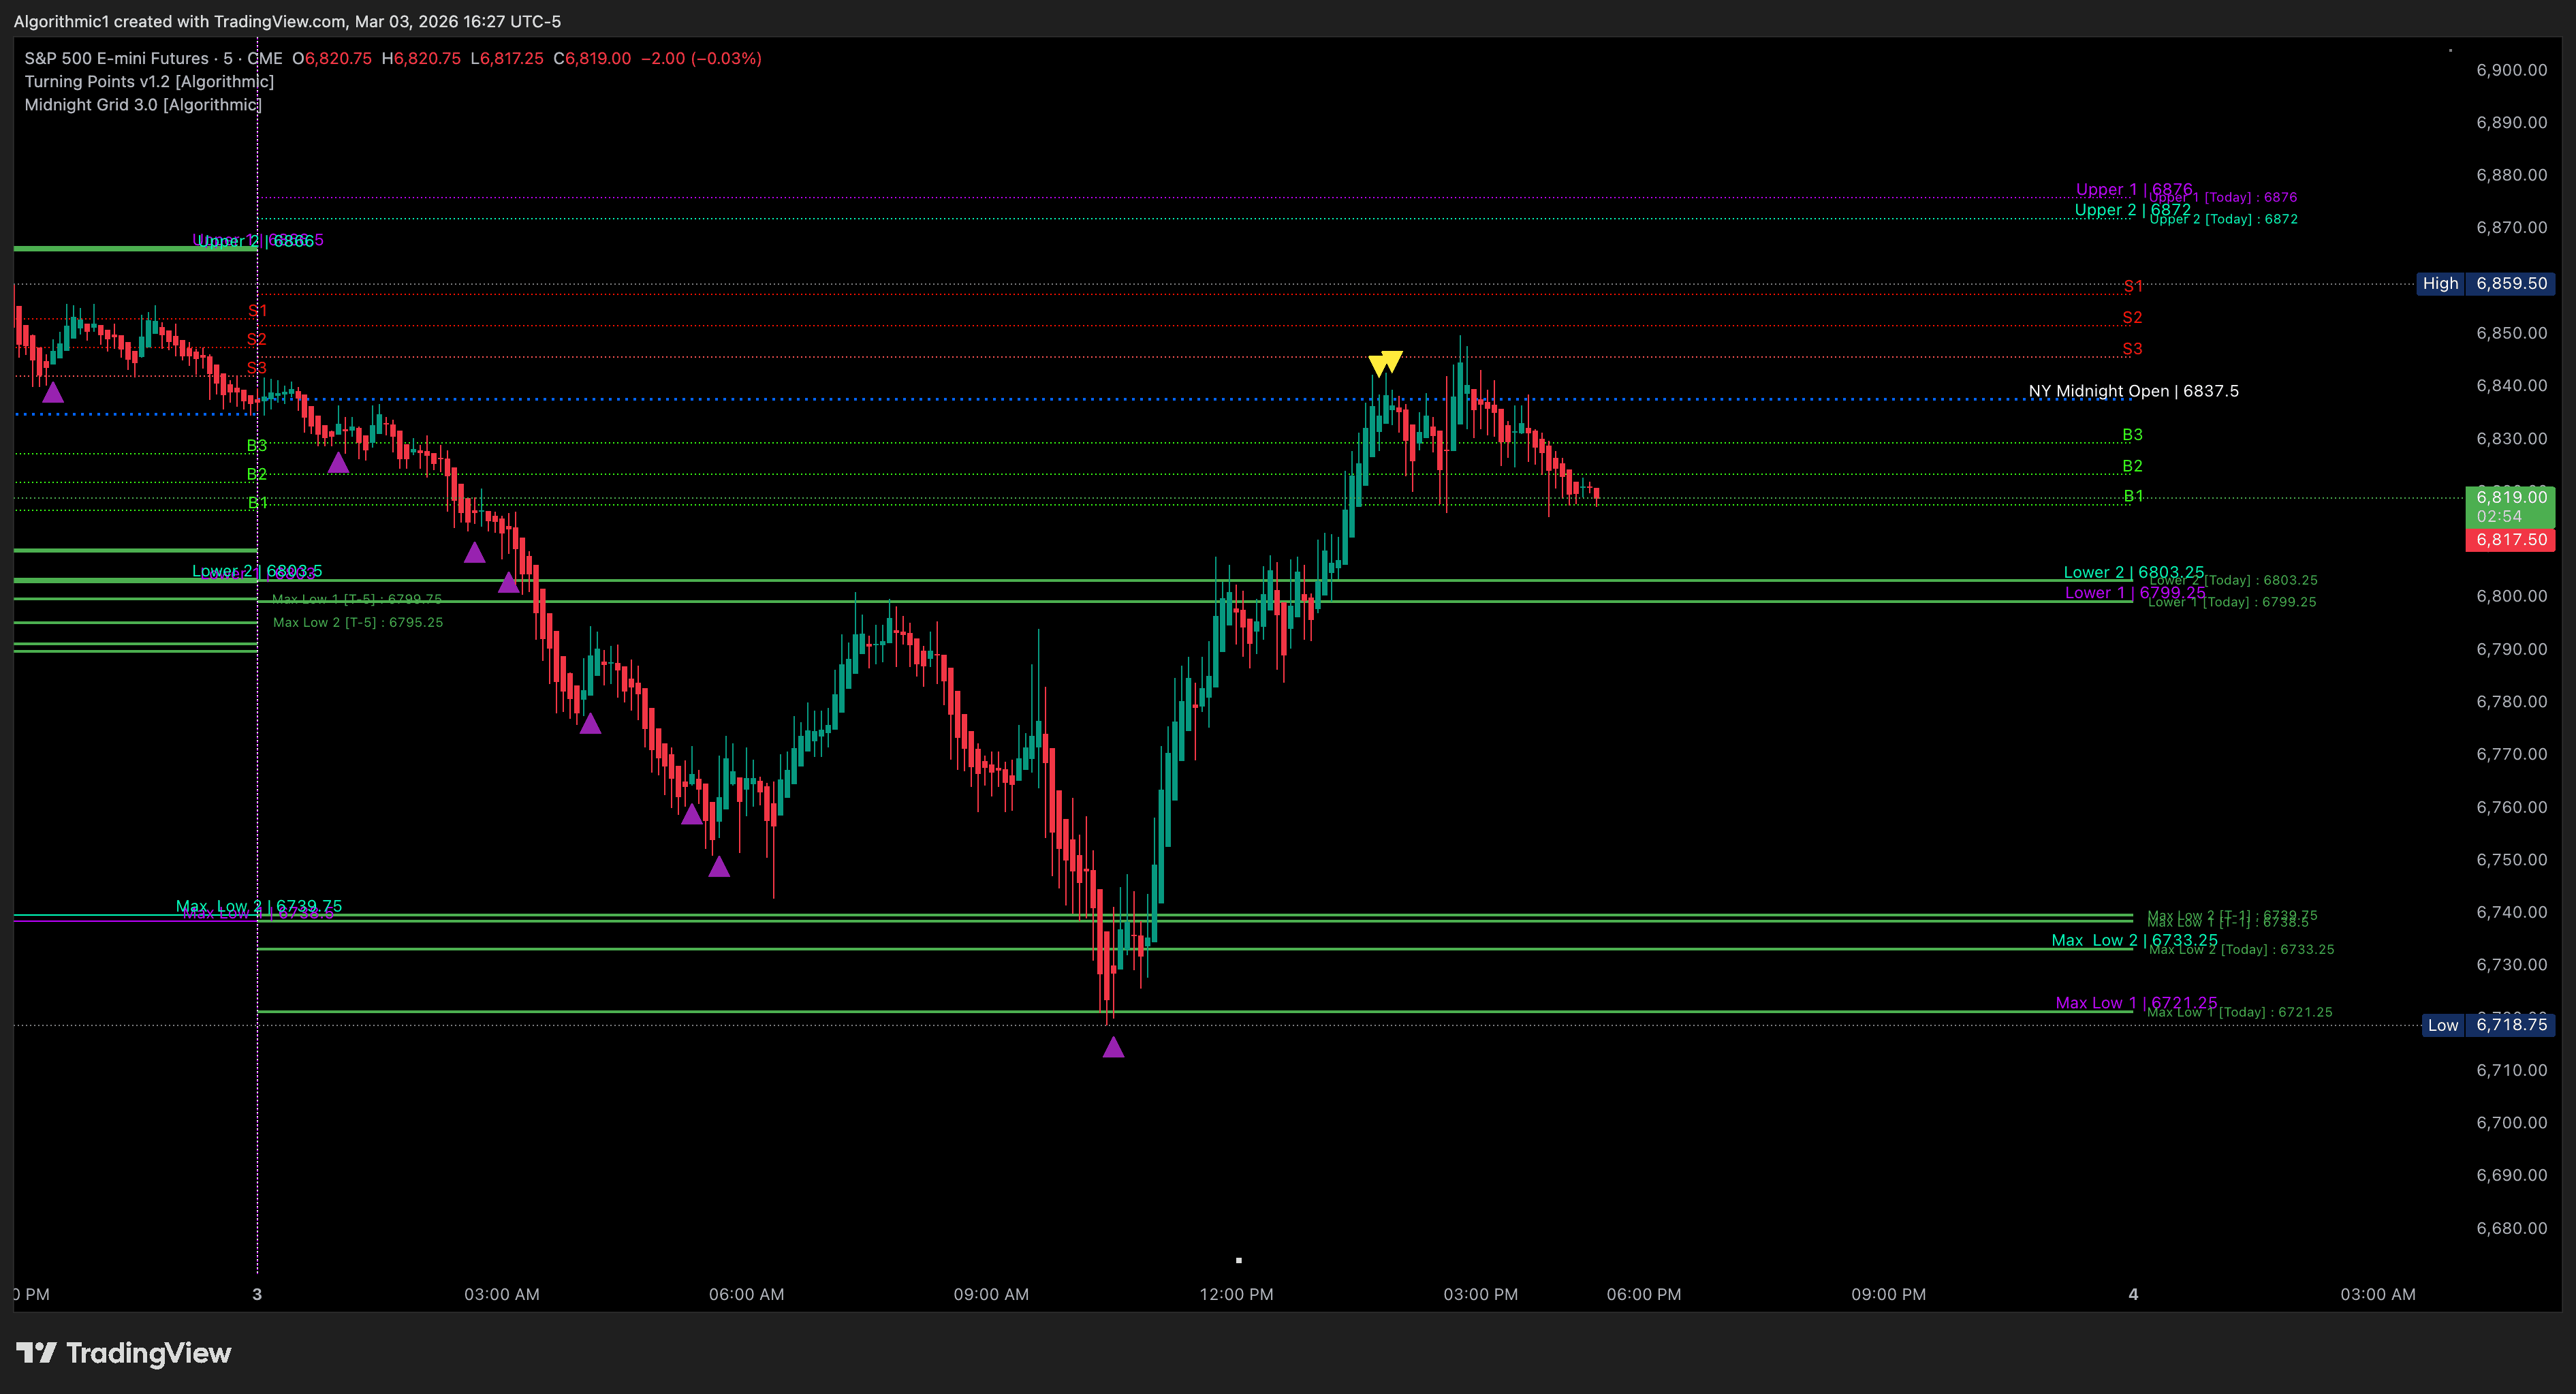This screenshot has width=2576, height=1394.
Task: Click the High 6,859.50 price label
Action: click(x=2485, y=283)
